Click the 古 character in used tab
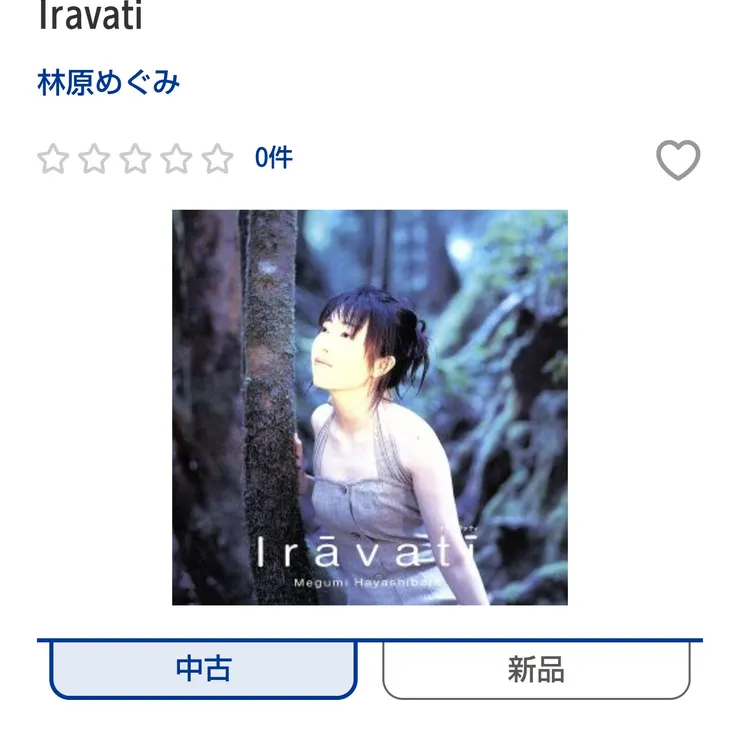740x740 pixels. (x=218, y=669)
